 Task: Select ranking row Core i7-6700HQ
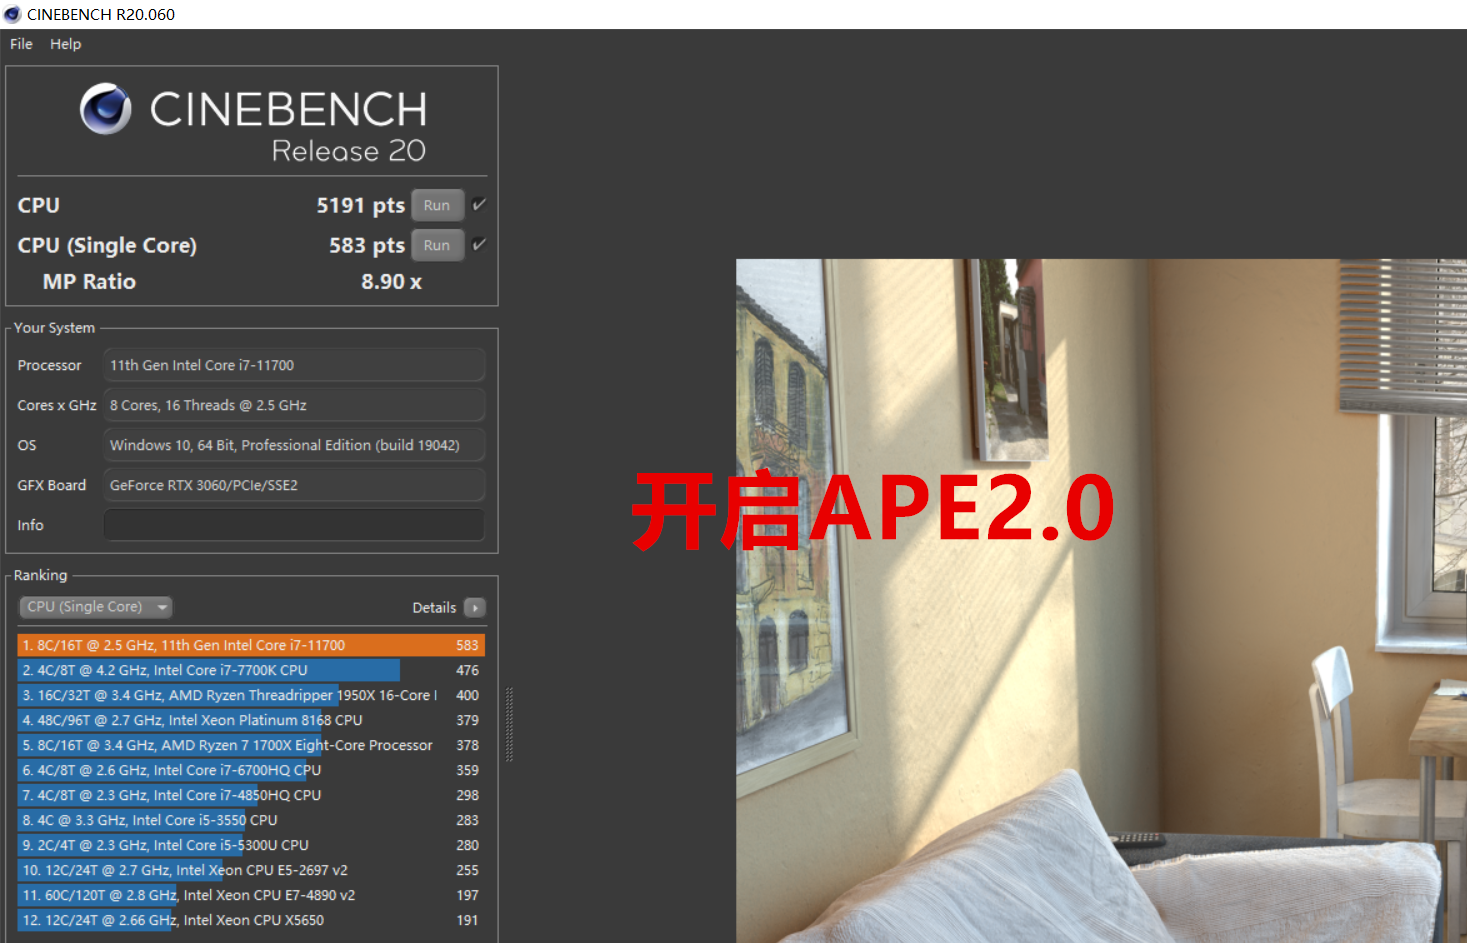pos(251,770)
